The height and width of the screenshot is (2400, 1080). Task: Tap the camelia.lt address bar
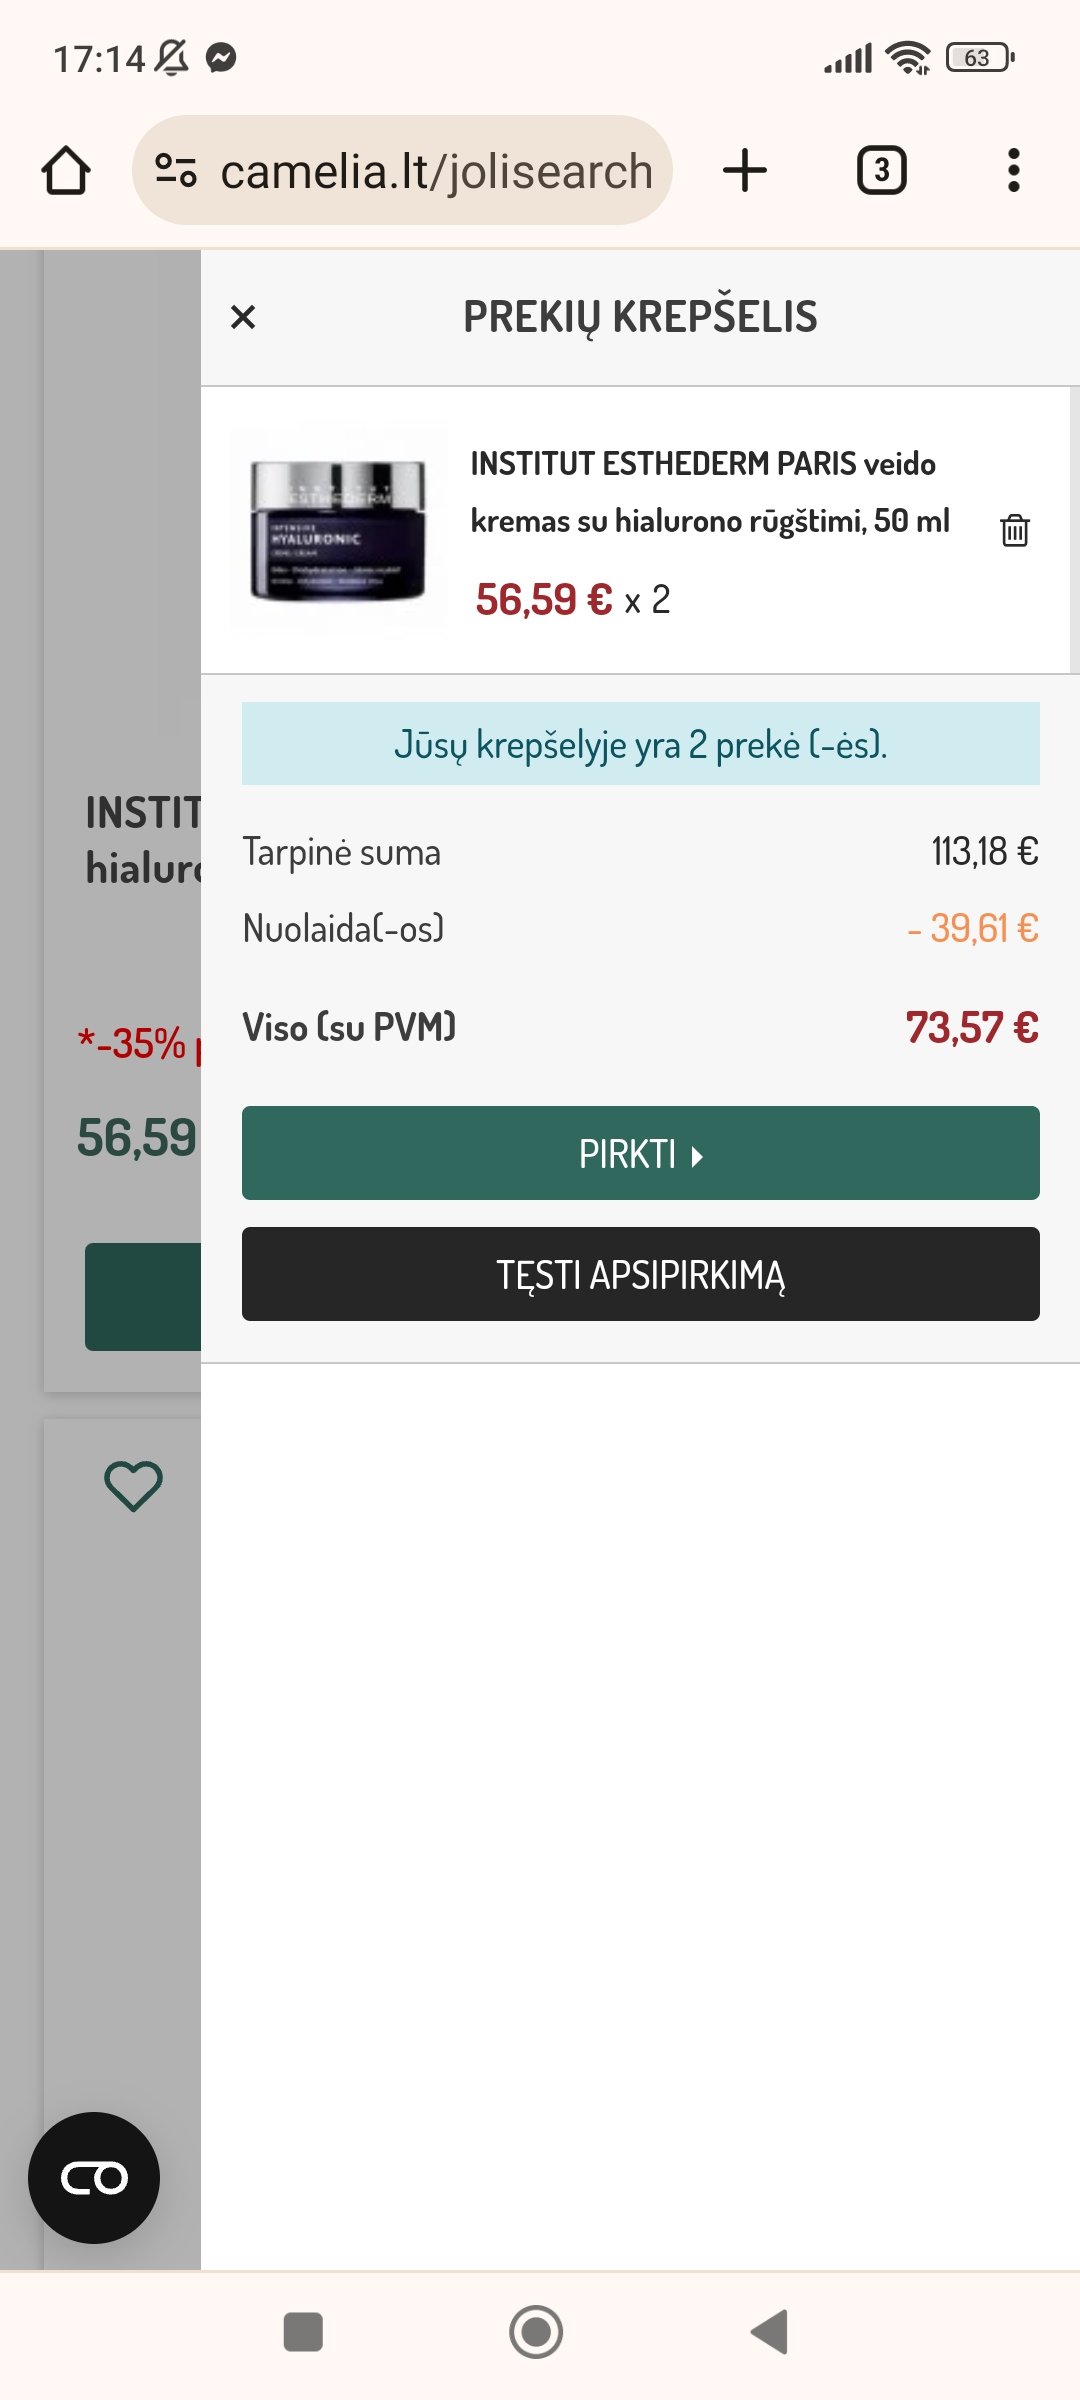click(436, 171)
